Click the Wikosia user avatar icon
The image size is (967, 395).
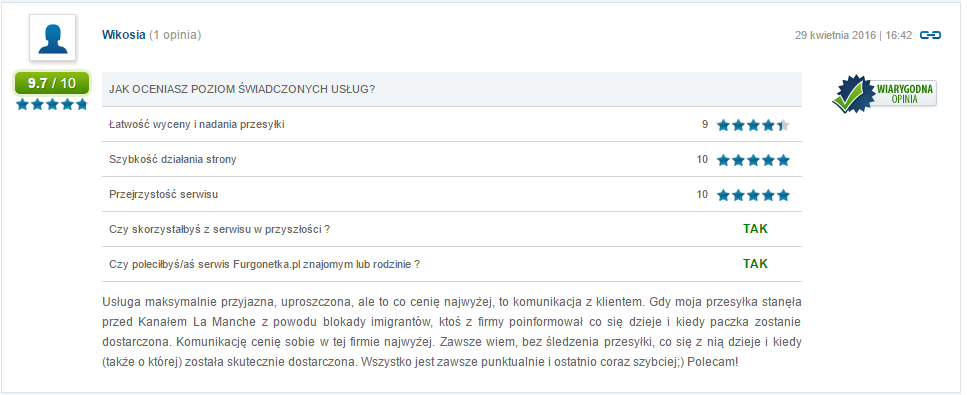tap(52, 38)
